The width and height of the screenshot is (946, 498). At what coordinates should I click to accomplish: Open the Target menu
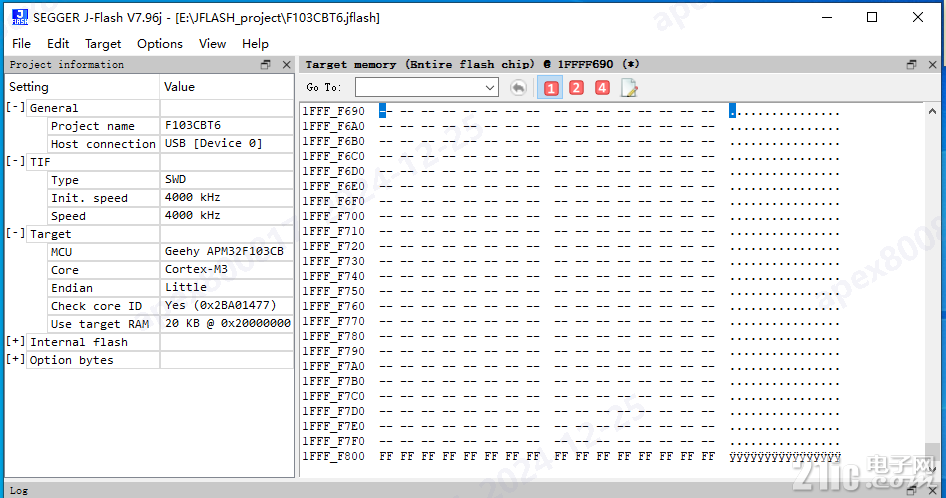pyautogui.click(x=103, y=43)
